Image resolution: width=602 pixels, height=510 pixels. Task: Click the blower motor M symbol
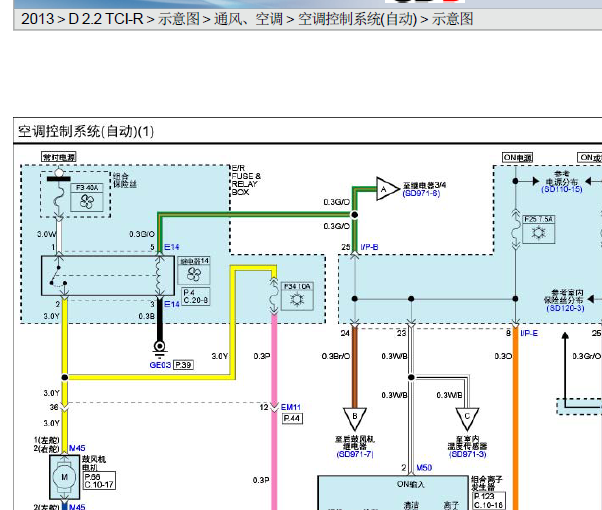pyautogui.click(x=64, y=477)
